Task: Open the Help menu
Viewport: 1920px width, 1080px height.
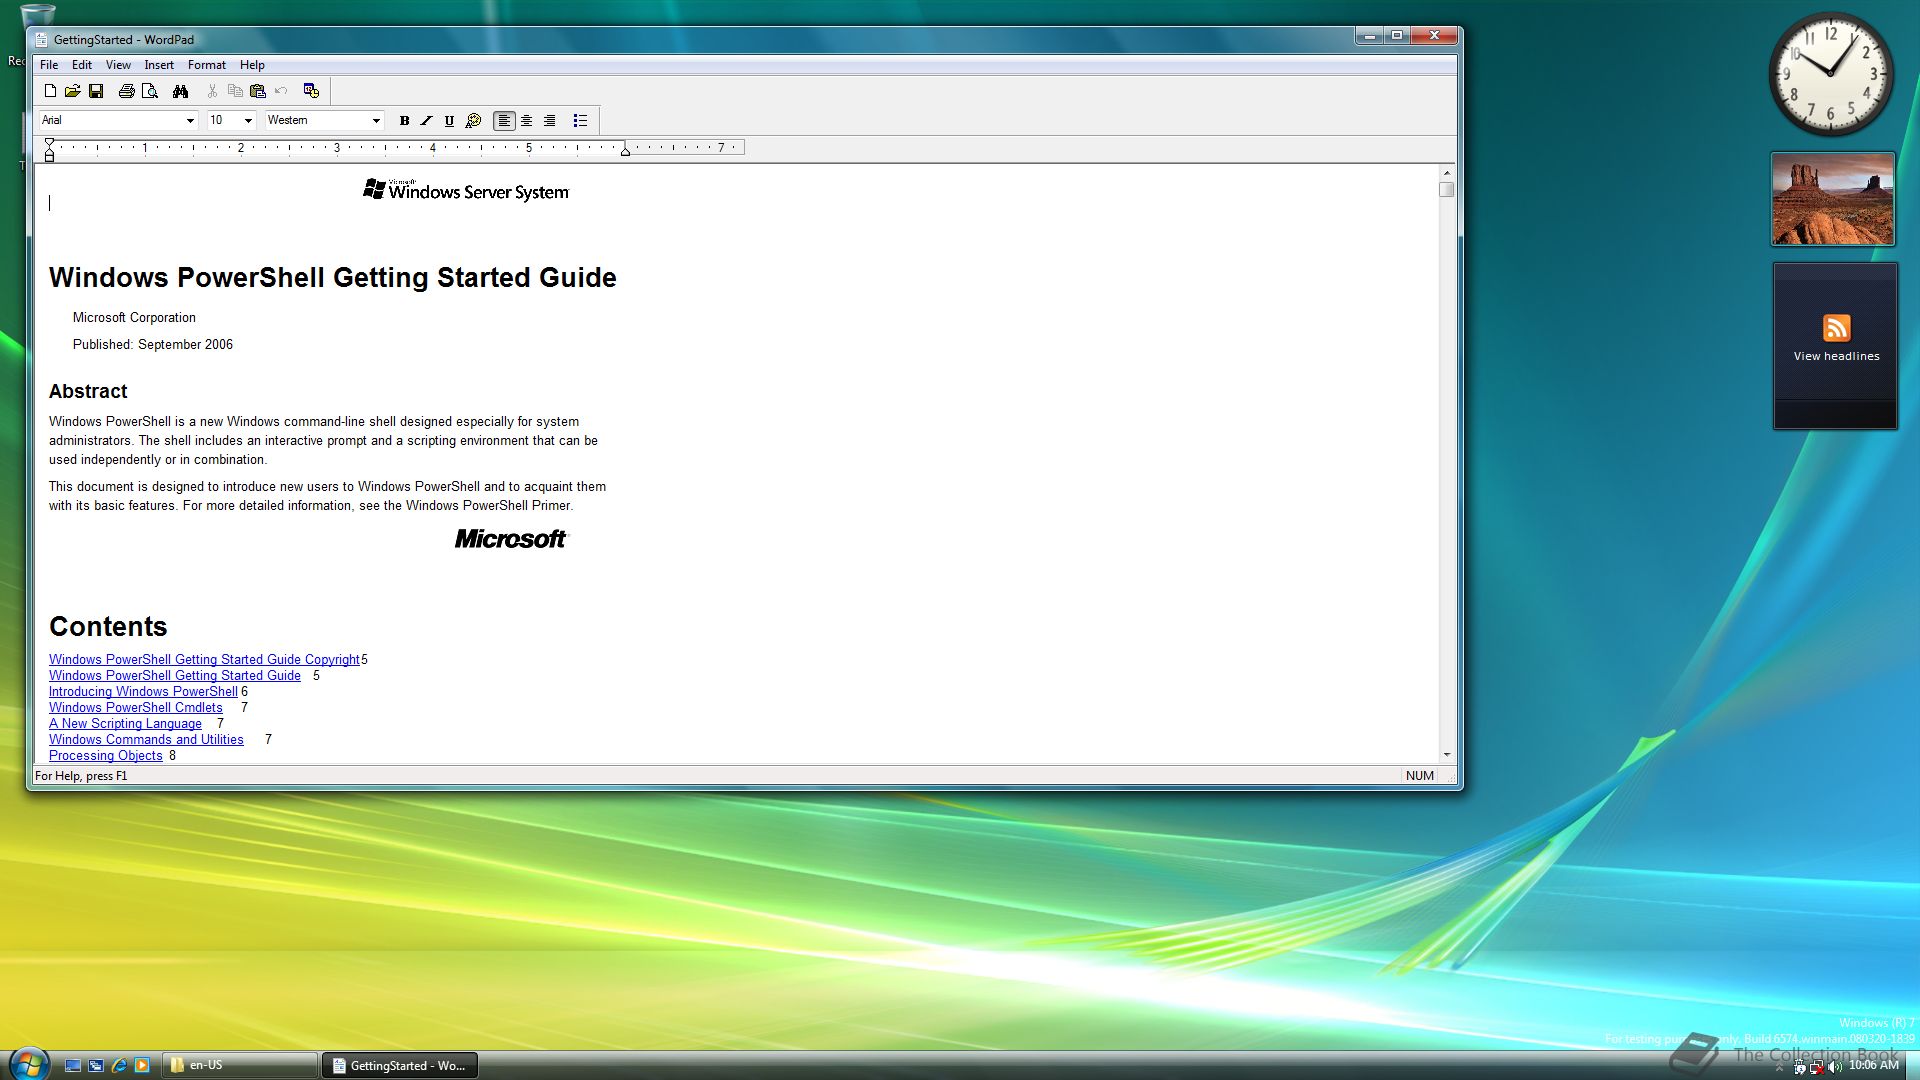Action: (x=252, y=65)
